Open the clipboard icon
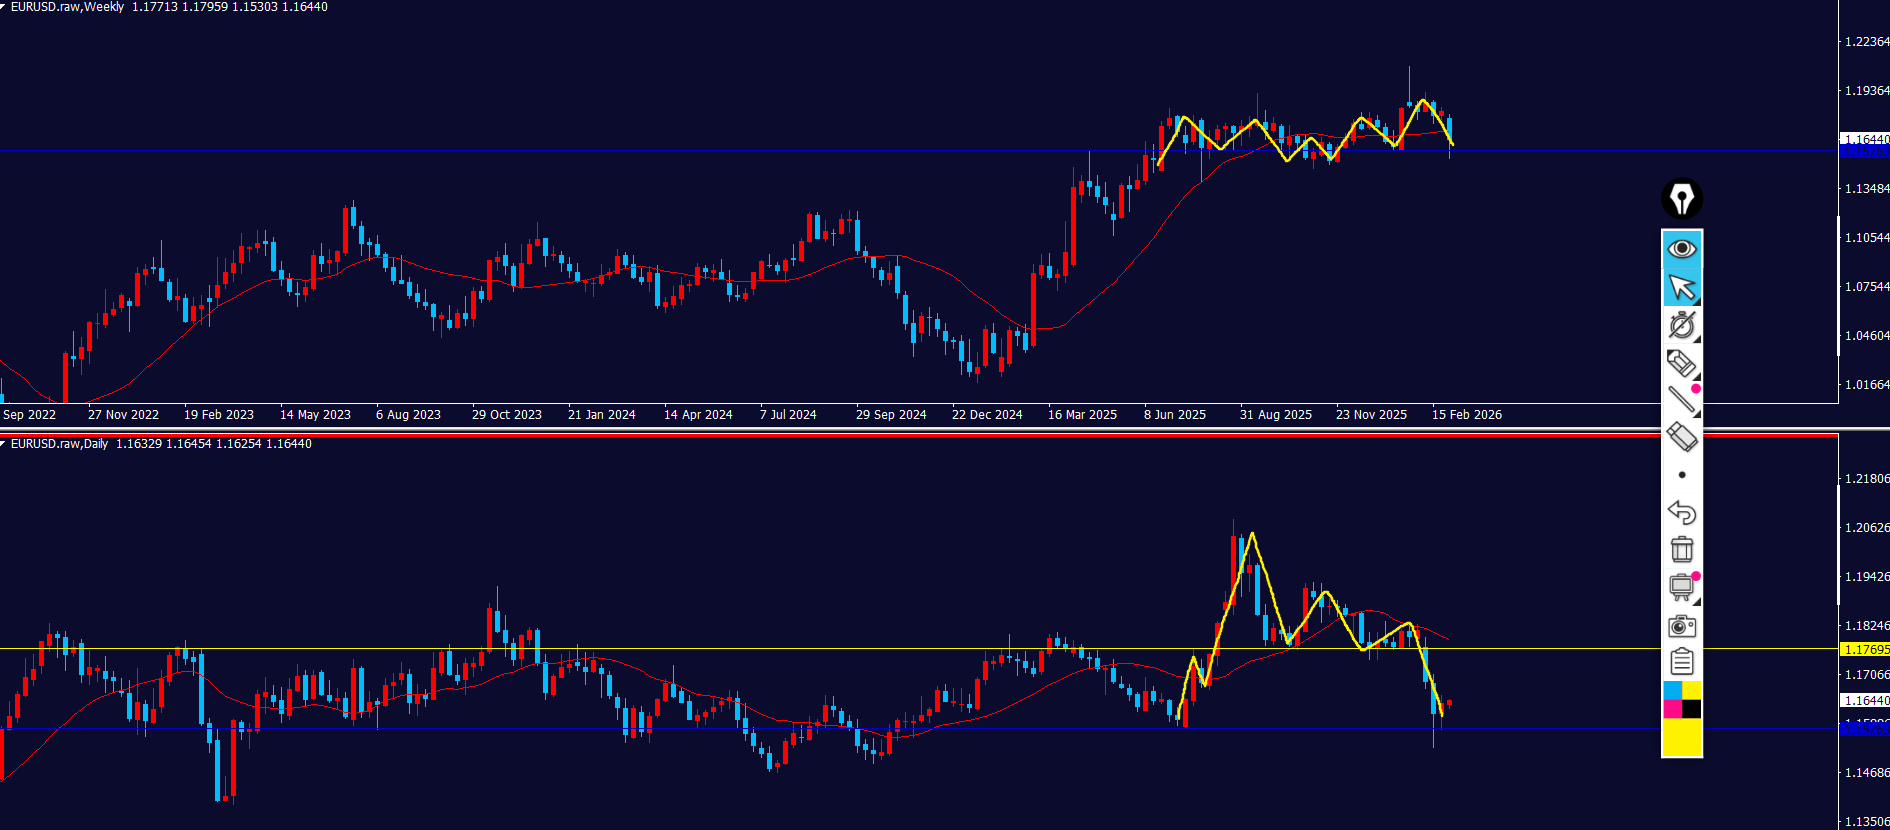 (x=1682, y=662)
